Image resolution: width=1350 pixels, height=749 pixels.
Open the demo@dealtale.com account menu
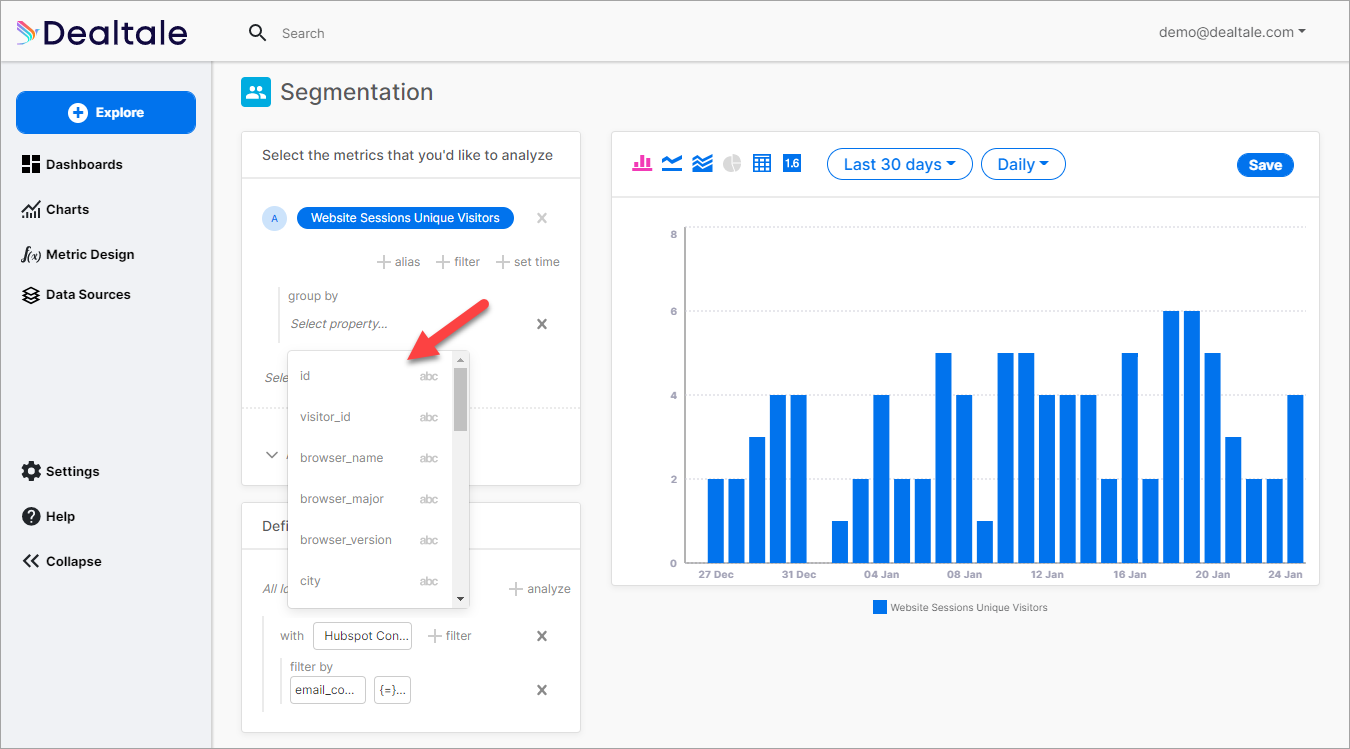1232,32
